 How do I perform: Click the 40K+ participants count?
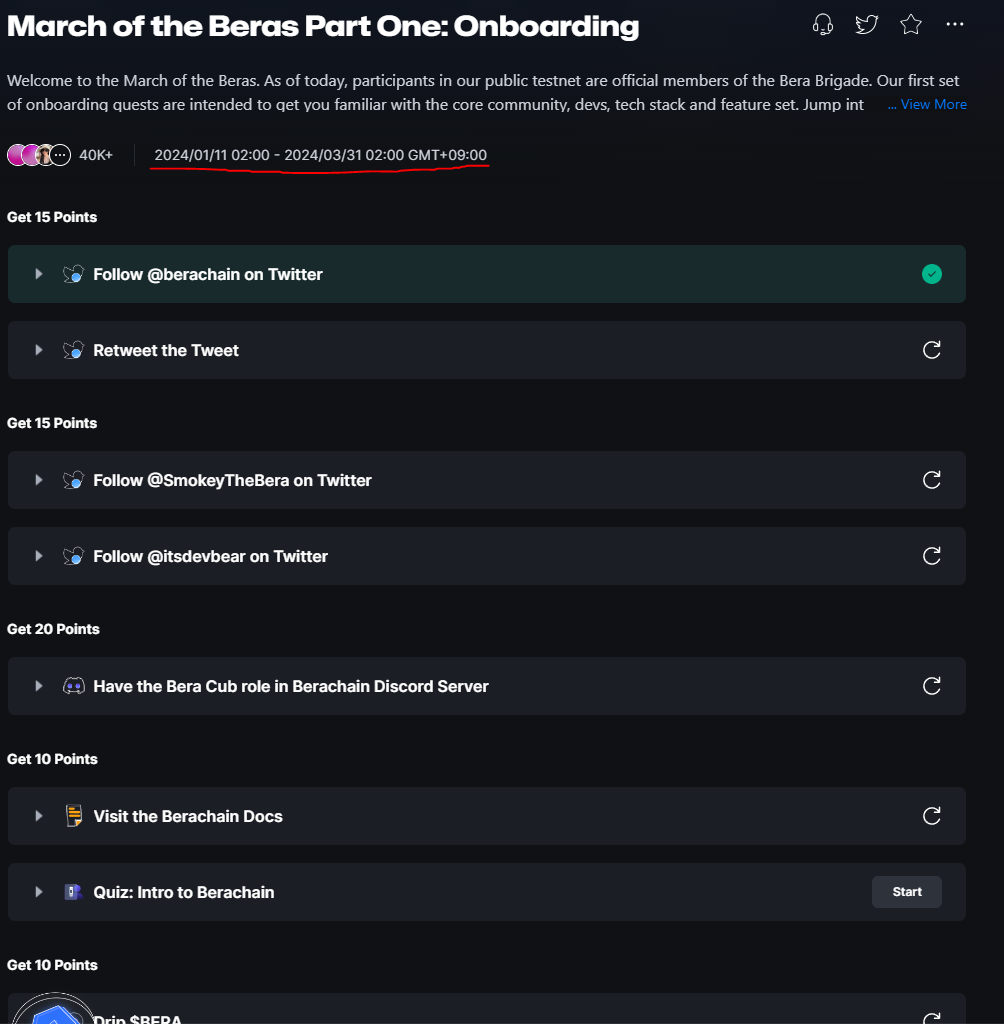point(96,155)
